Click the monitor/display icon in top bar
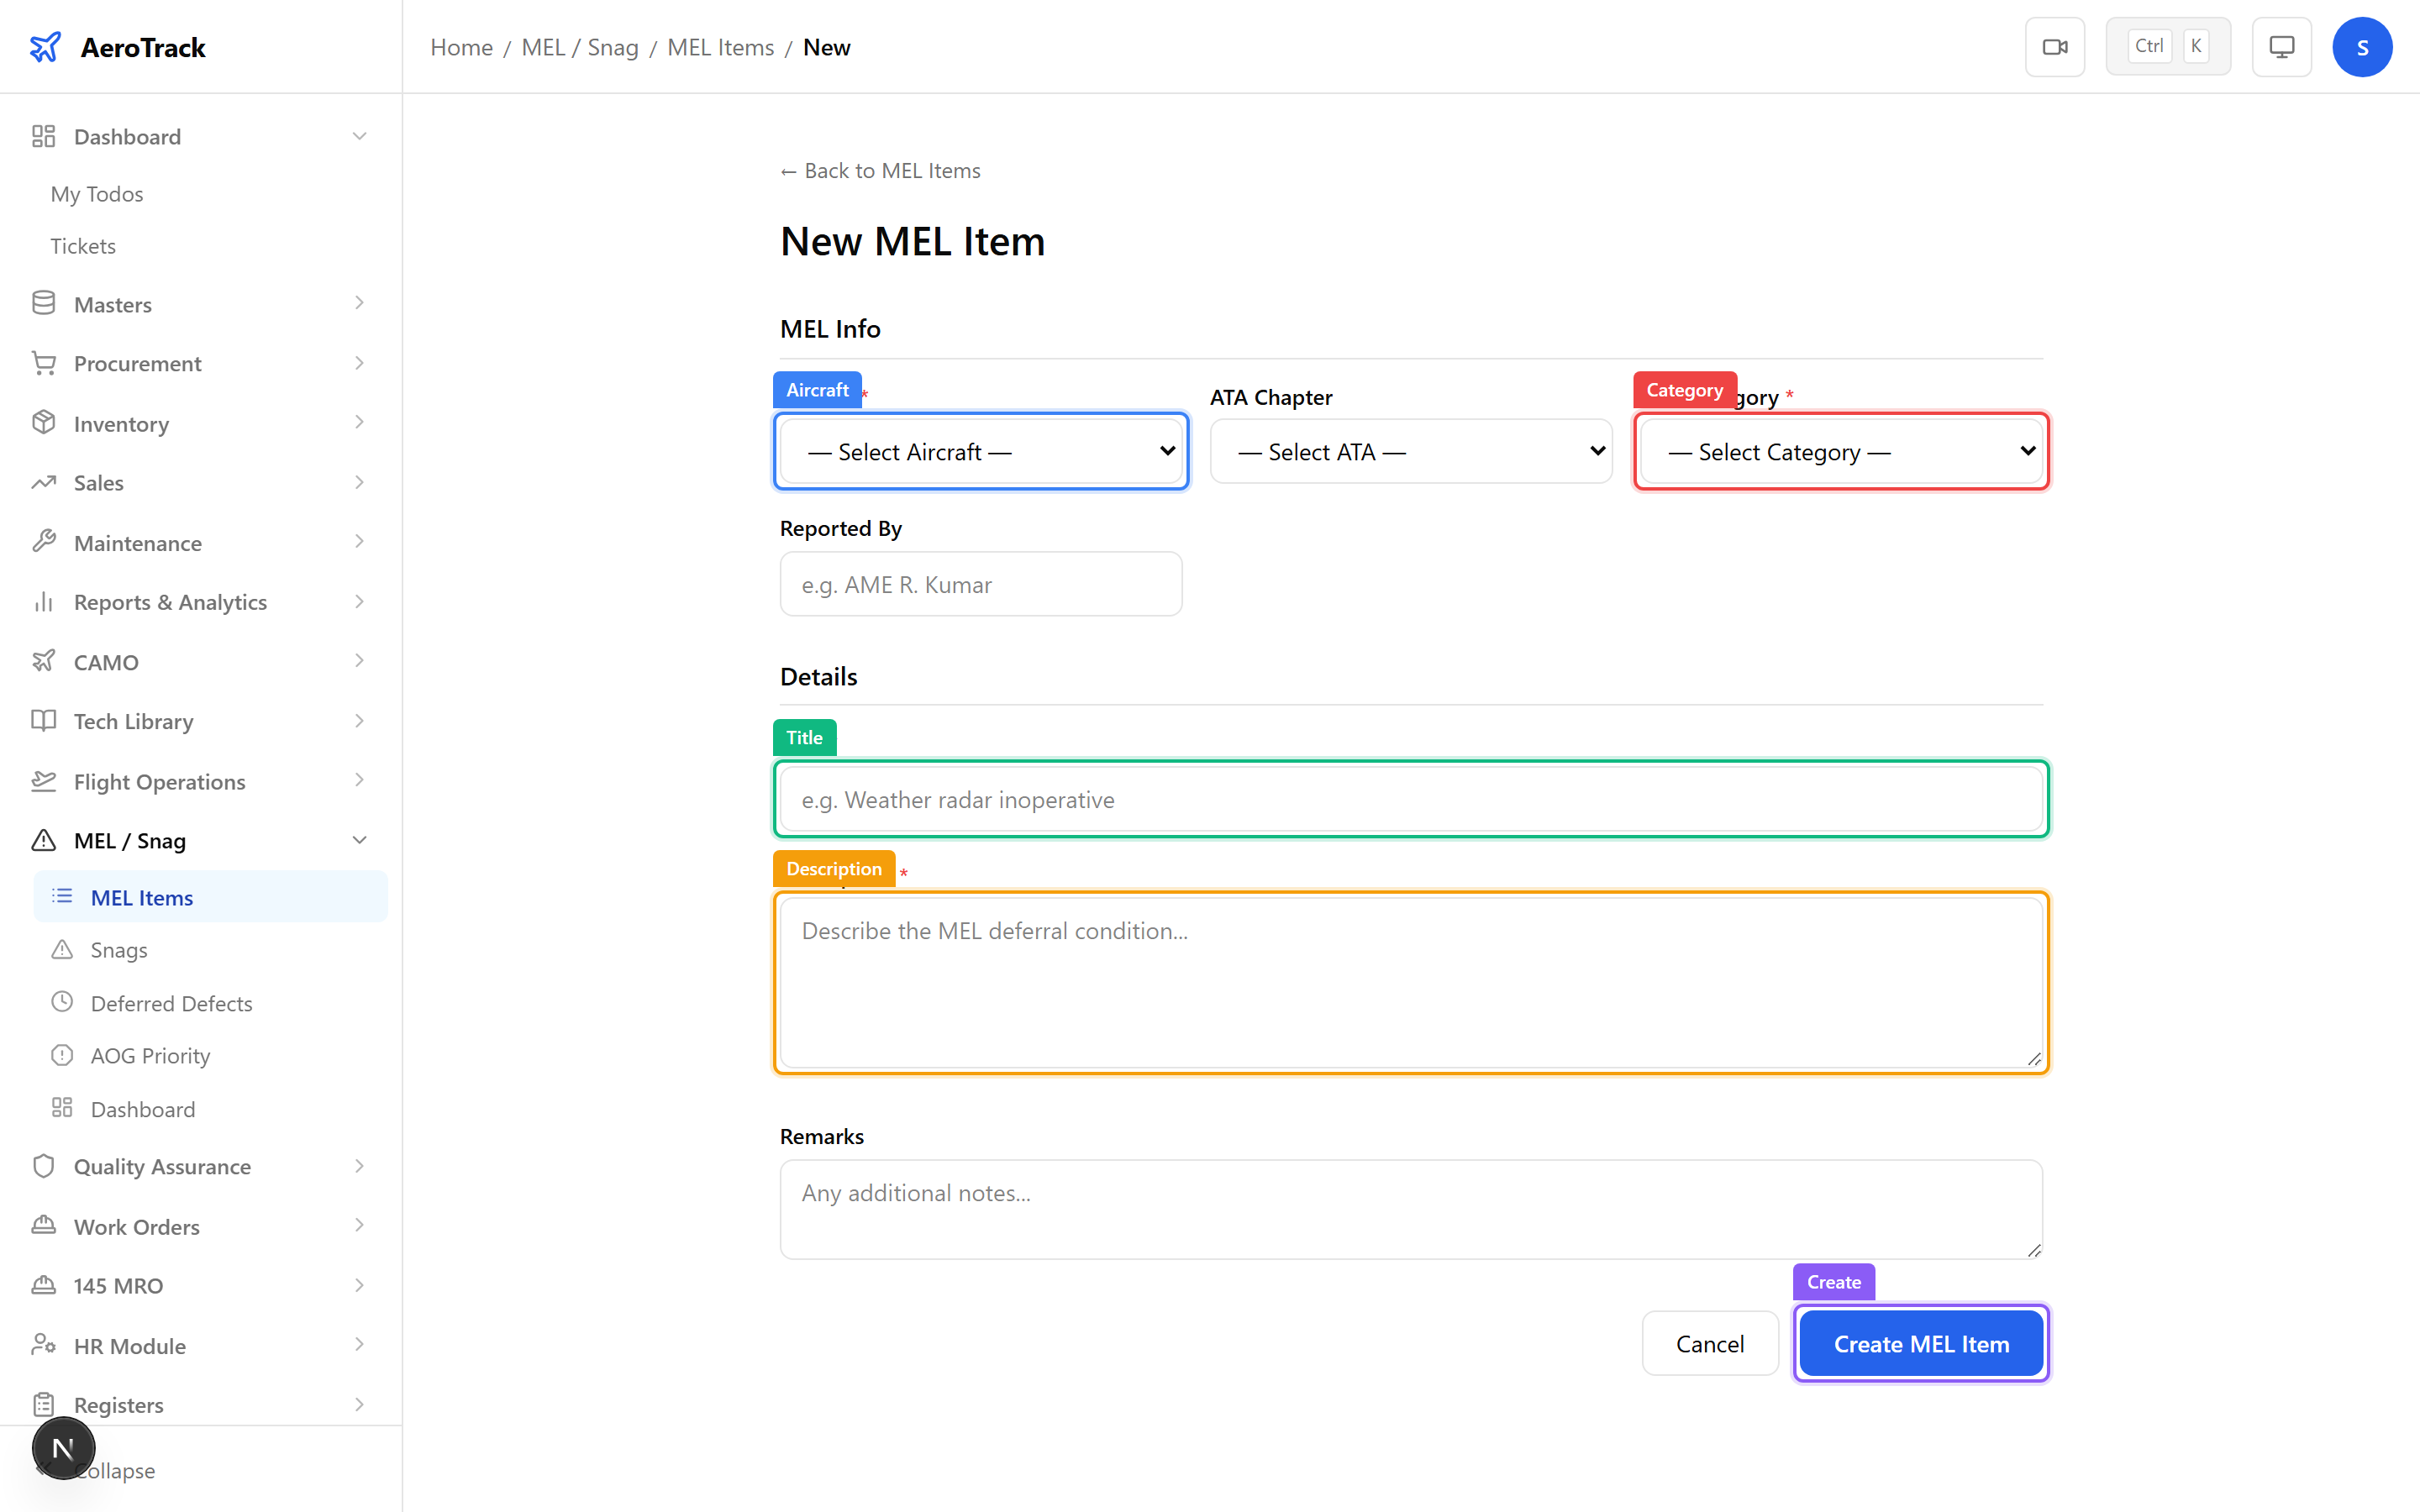 coord(2281,46)
